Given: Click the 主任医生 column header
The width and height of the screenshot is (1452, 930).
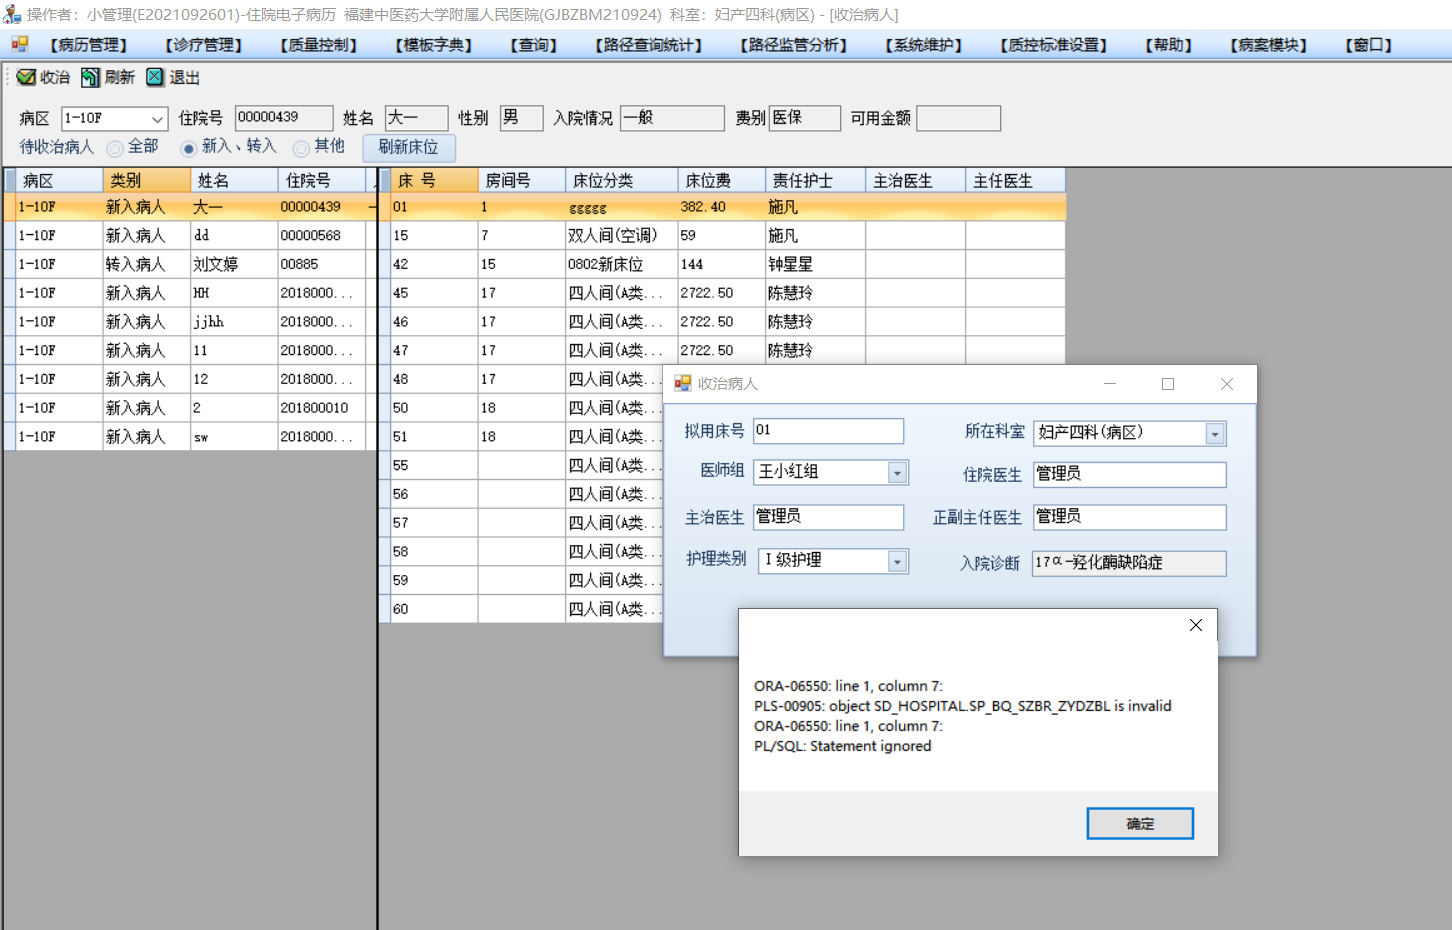Looking at the screenshot, I should [1015, 180].
